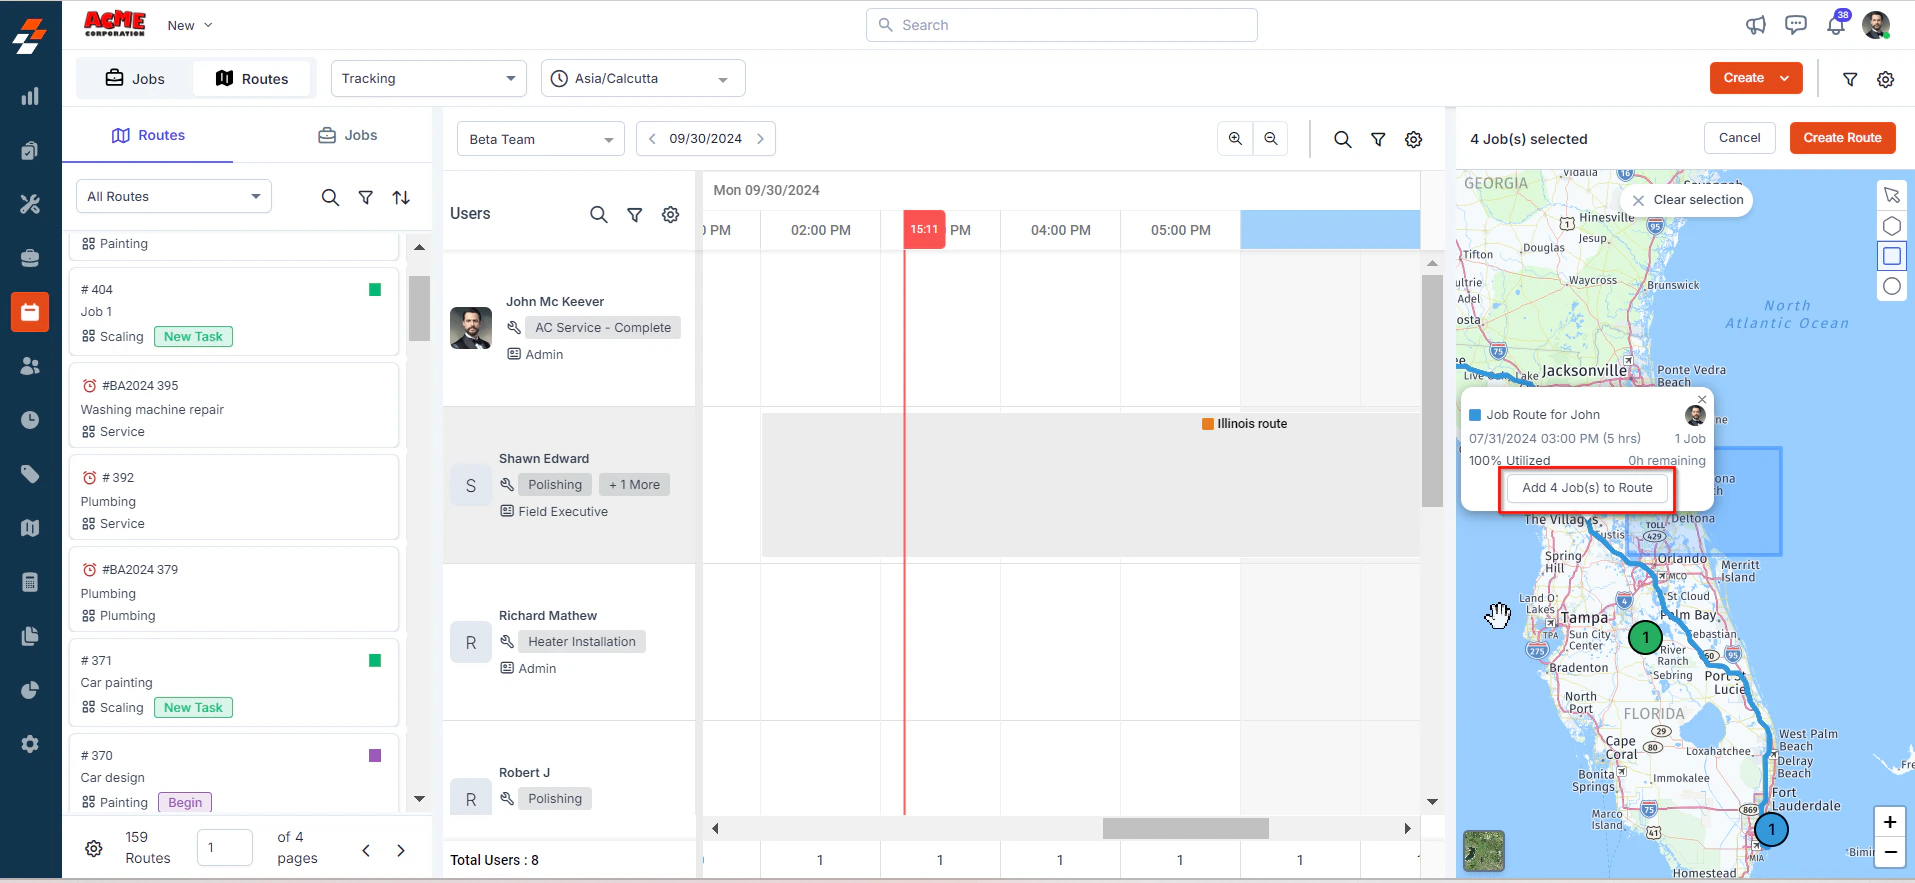Select the circle selection tool on map
This screenshot has height=883, width=1915.
(x=1891, y=286)
